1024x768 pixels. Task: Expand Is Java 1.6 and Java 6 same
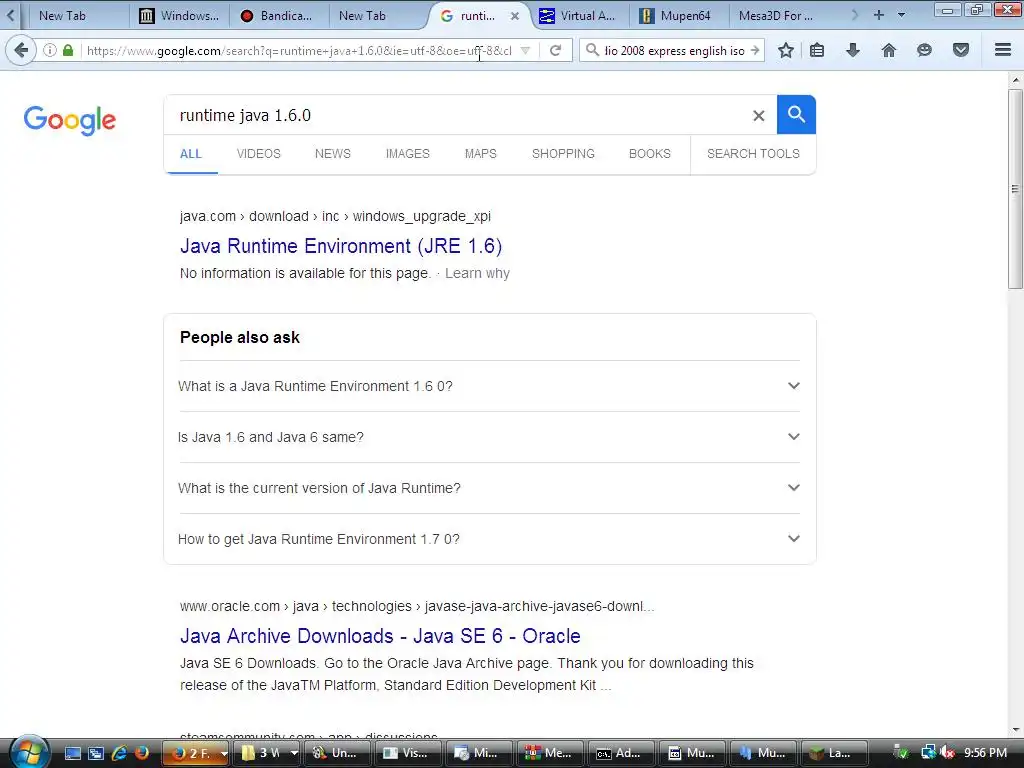click(x=489, y=437)
